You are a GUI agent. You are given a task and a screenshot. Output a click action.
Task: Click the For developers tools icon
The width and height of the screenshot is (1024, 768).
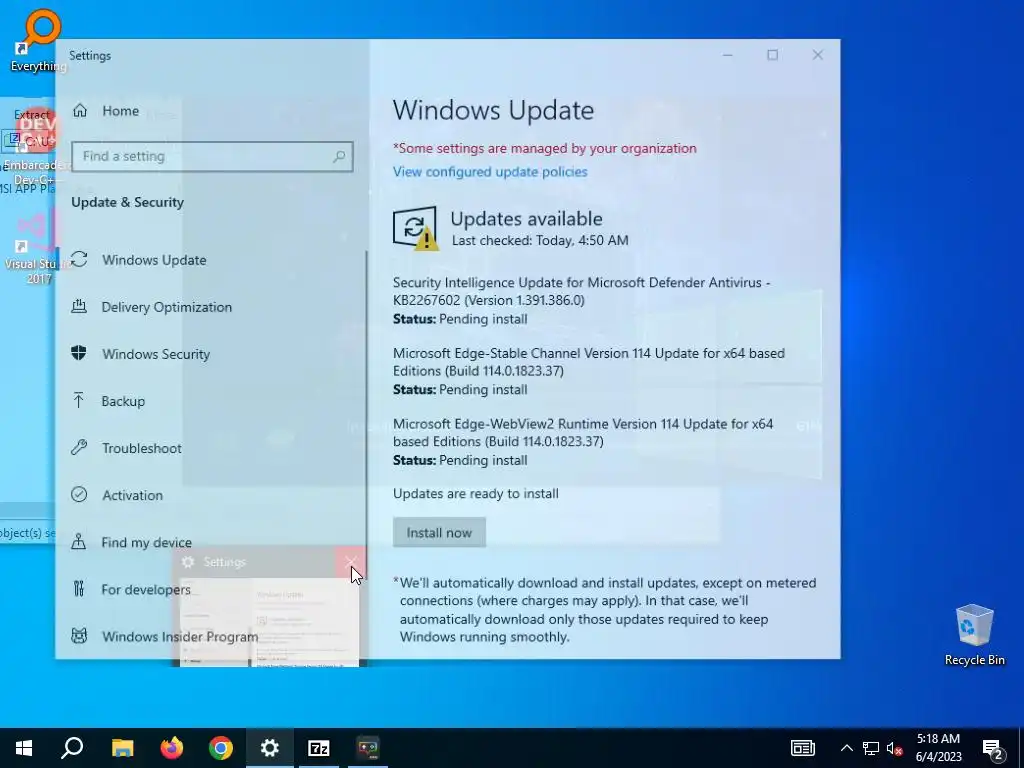click(x=79, y=589)
